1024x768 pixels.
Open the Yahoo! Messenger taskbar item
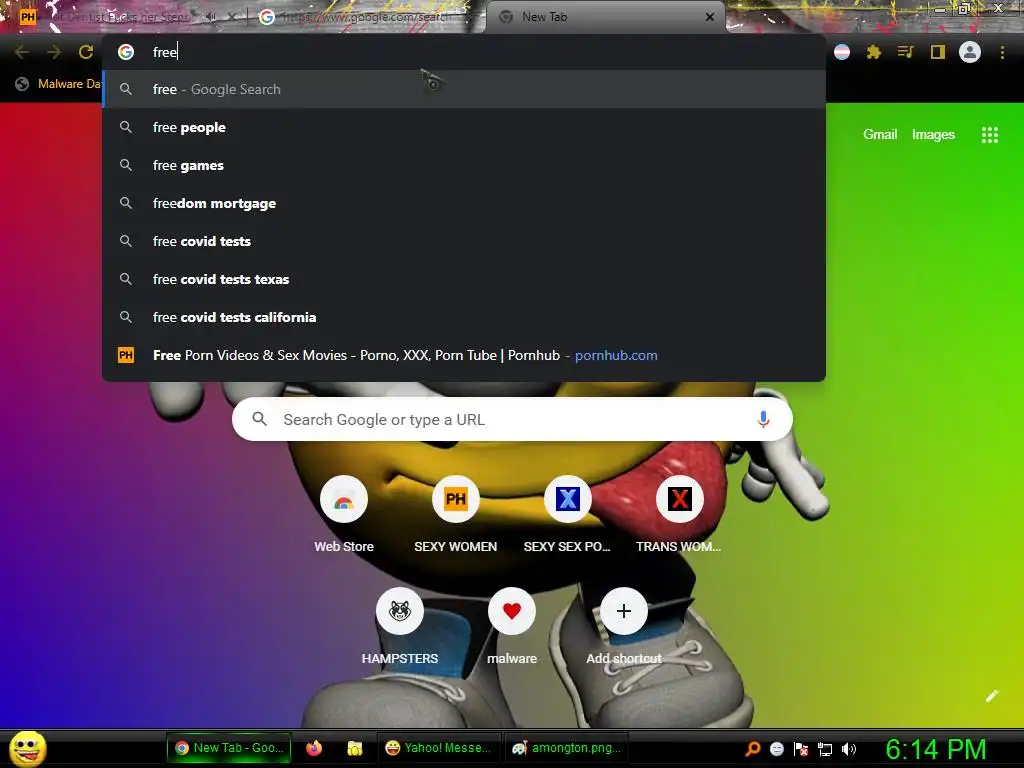pyautogui.click(x=438, y=748)
